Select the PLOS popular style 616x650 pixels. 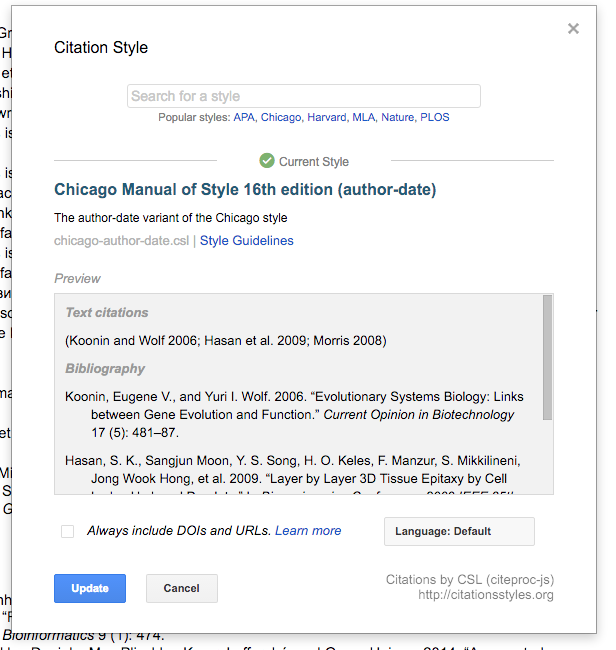[435, 117]
